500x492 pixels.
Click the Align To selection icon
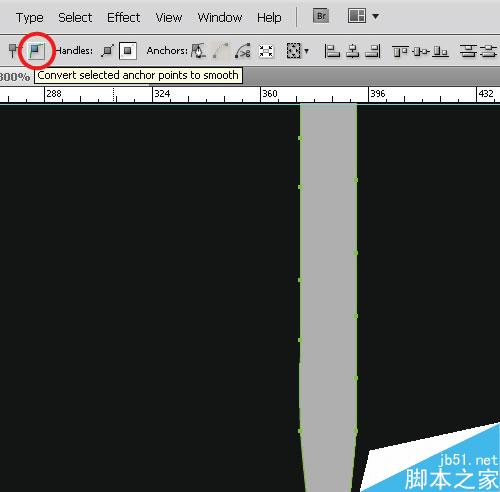point(294,51)
